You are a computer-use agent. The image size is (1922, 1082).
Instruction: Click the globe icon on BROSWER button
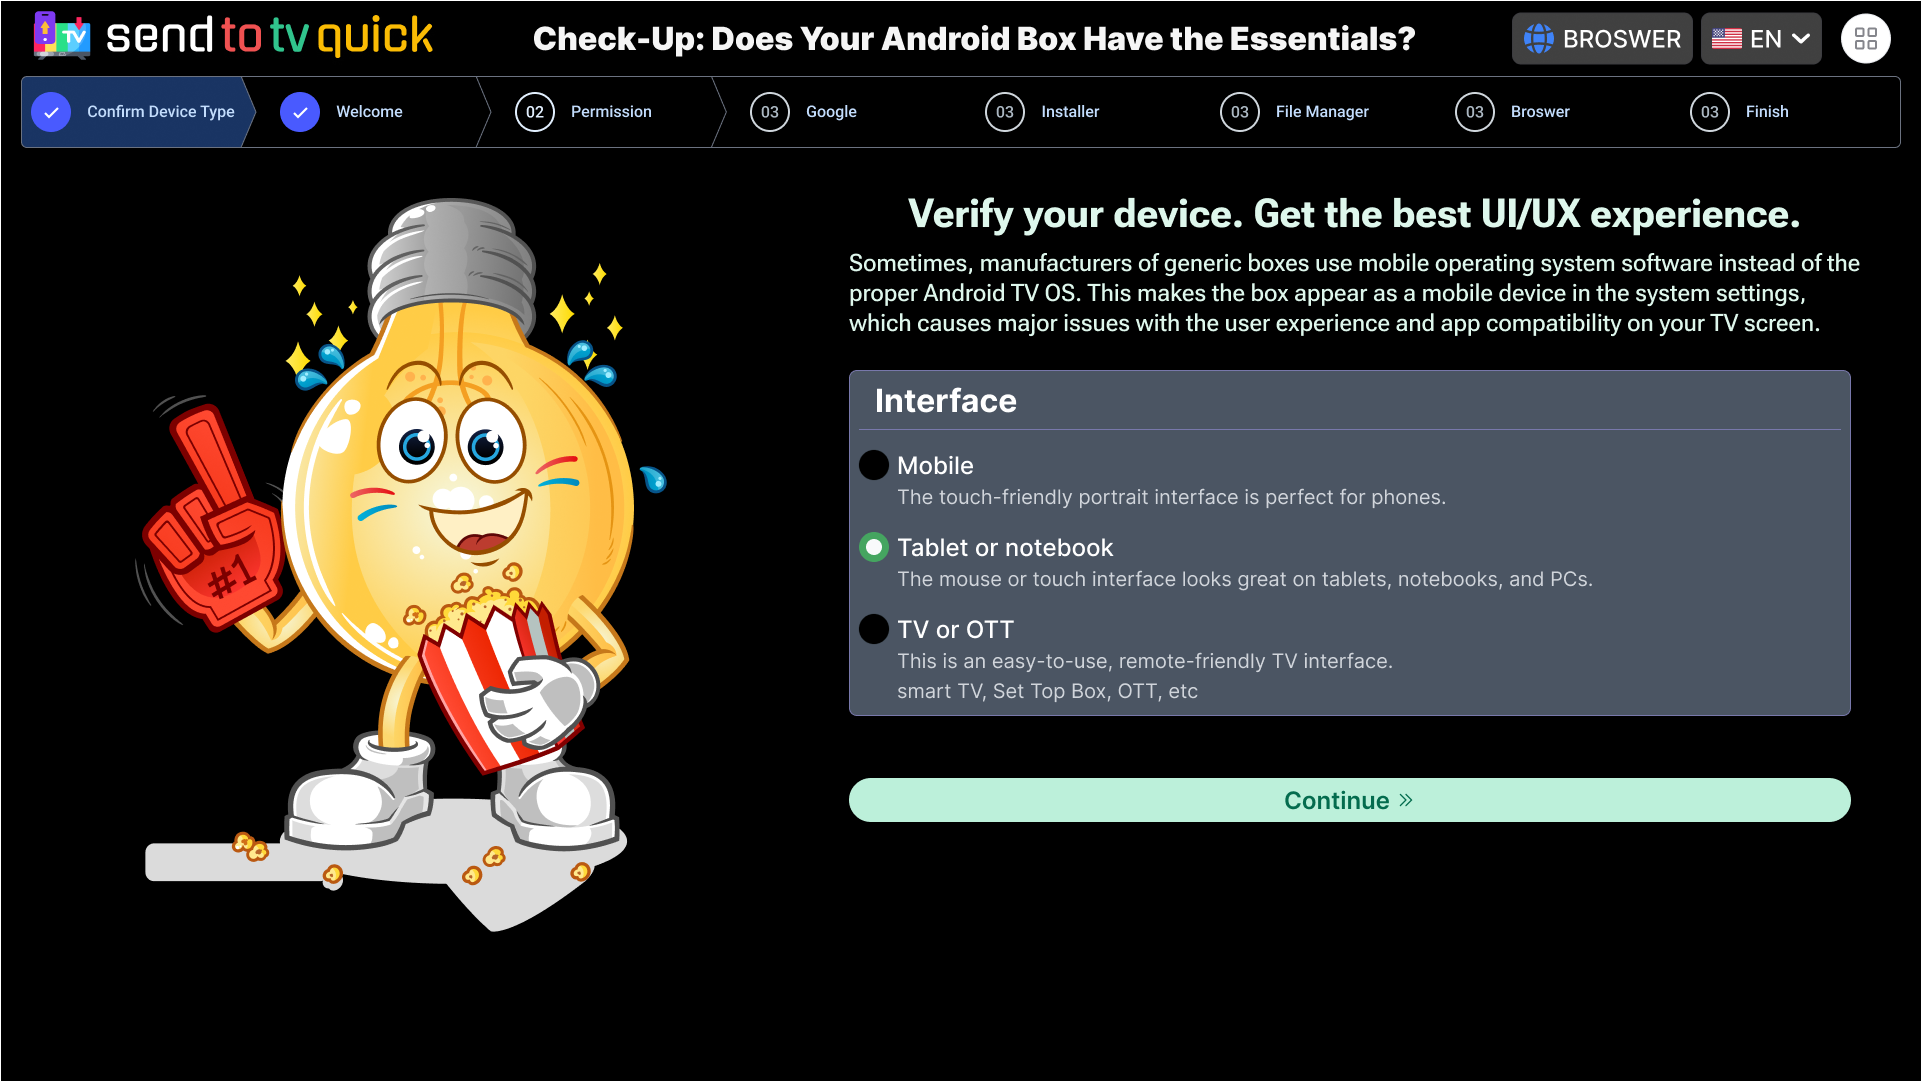point(1538,39)
